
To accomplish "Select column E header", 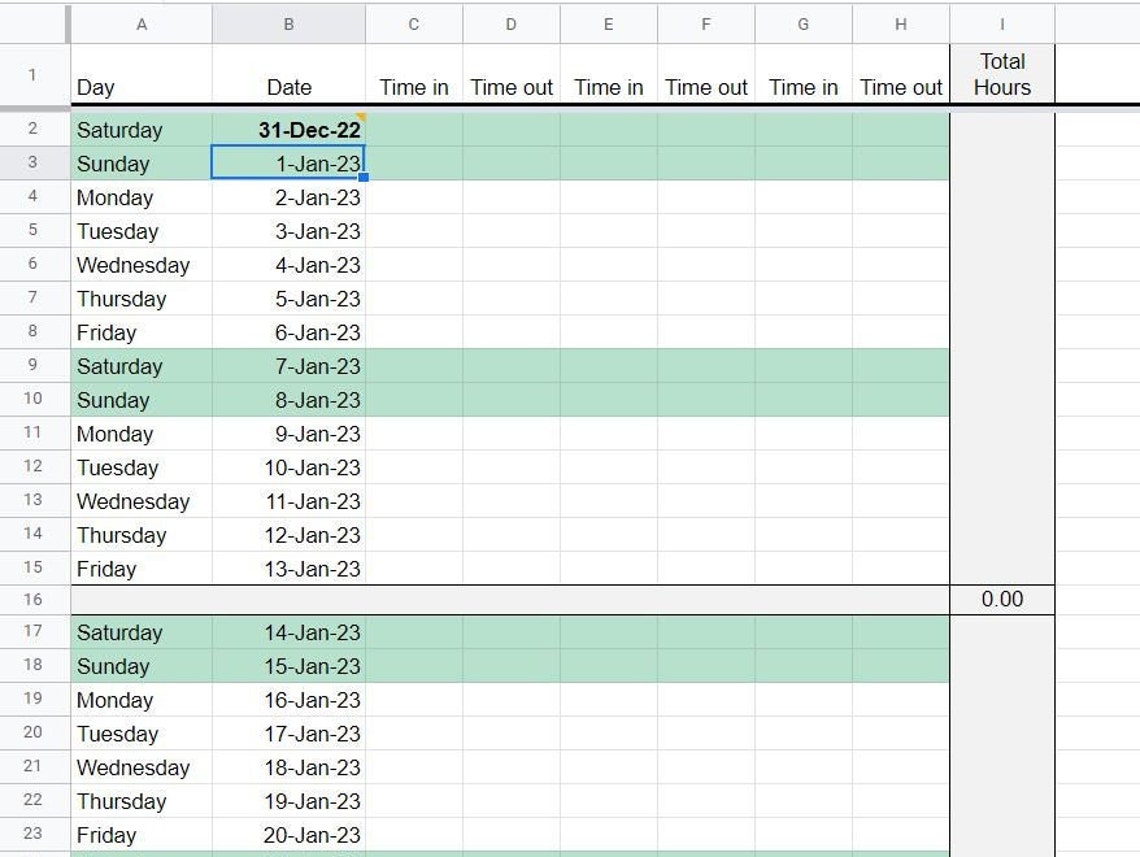I will coord(609,24).
